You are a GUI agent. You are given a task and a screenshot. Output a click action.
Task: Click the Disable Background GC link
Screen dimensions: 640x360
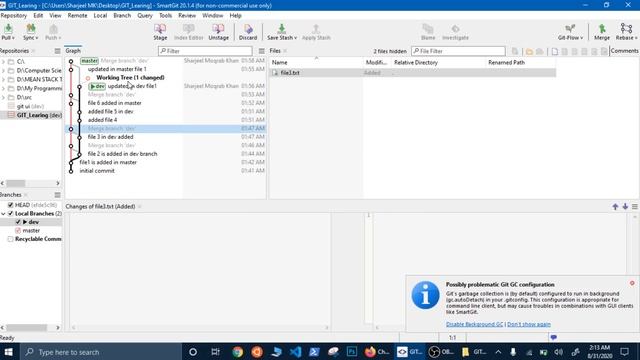pos(474,324)
